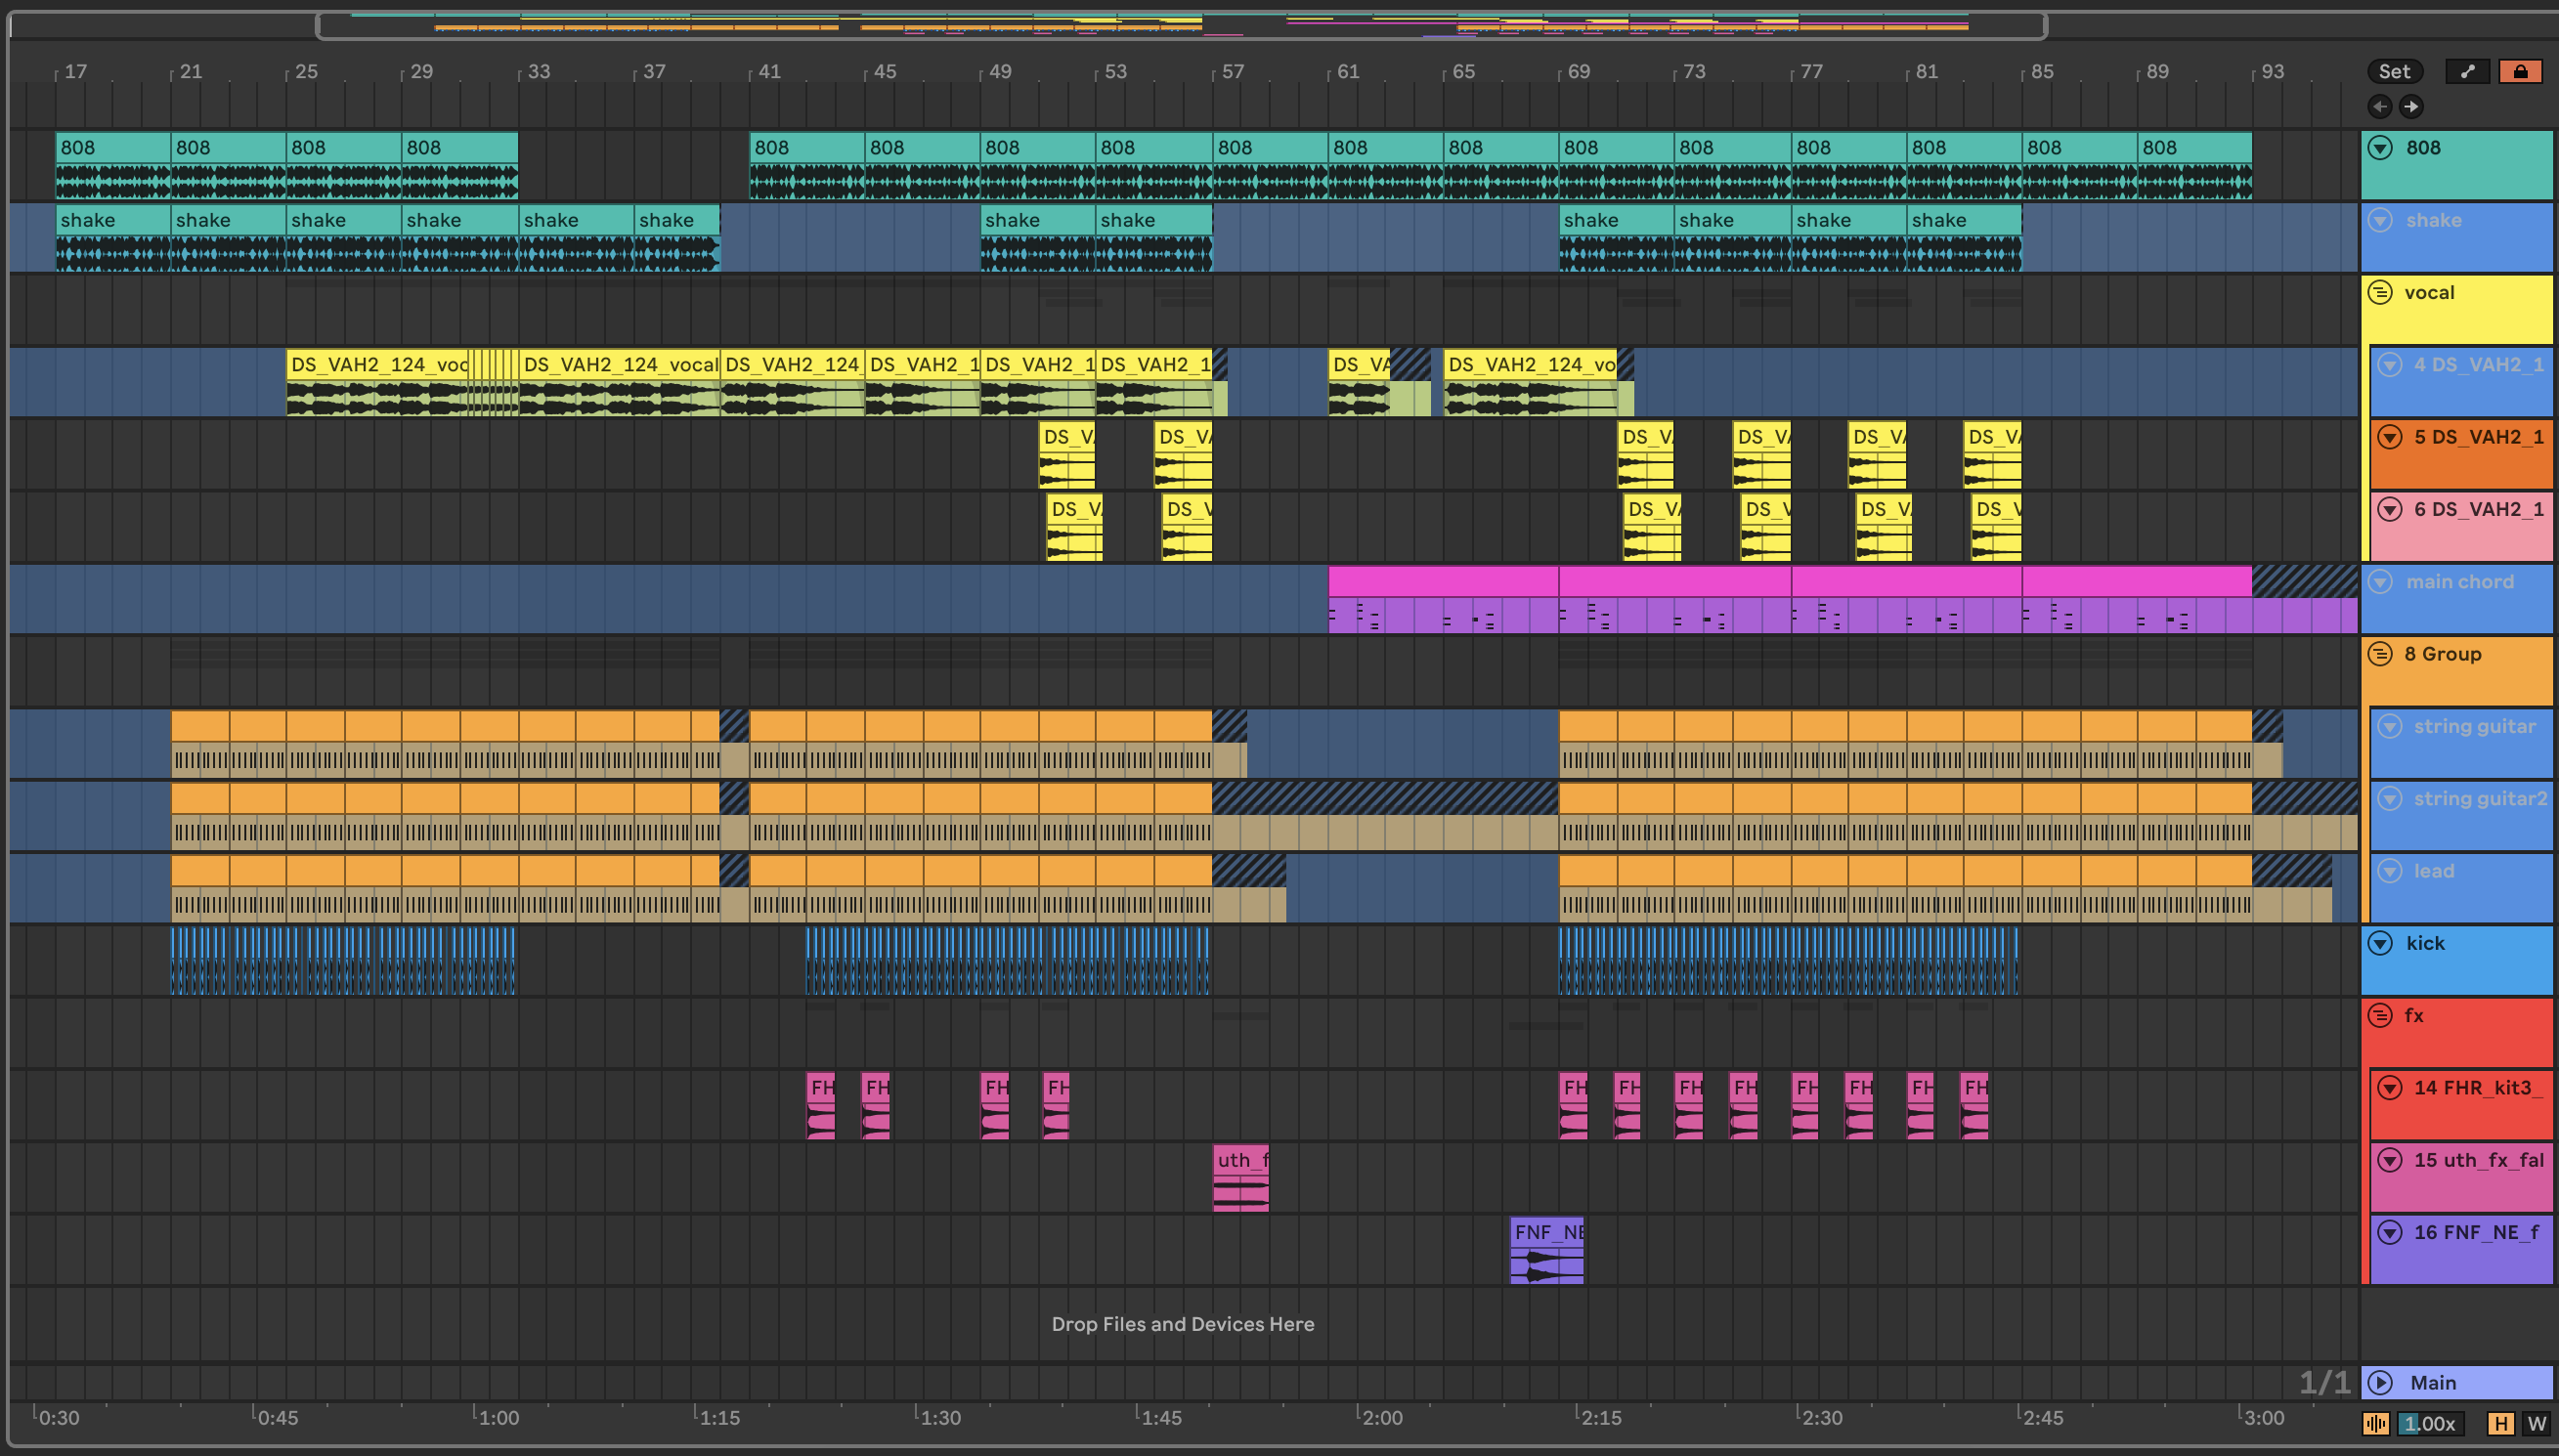Select the uth_f clip in arrangement
Viewport: 2559px width, 1456px height.
pyautogui.click(x=1241, y=1160)
